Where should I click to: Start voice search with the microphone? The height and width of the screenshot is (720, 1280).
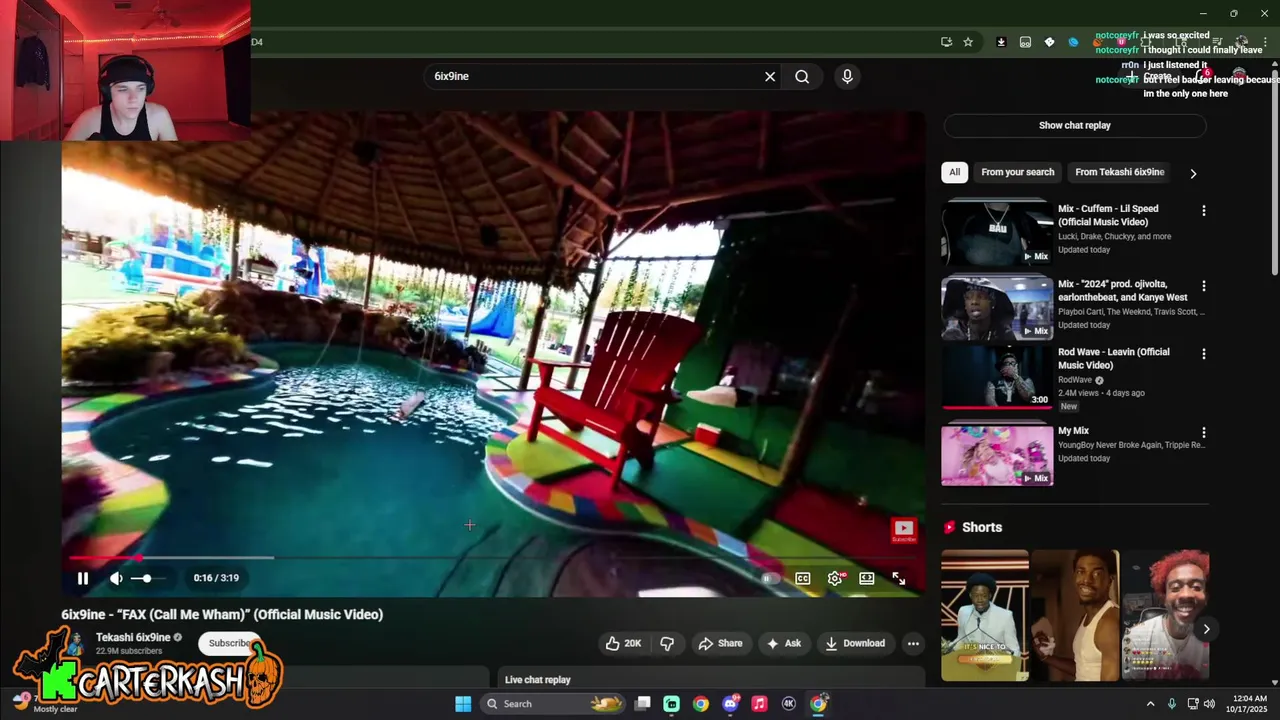(x=847, y=76)
